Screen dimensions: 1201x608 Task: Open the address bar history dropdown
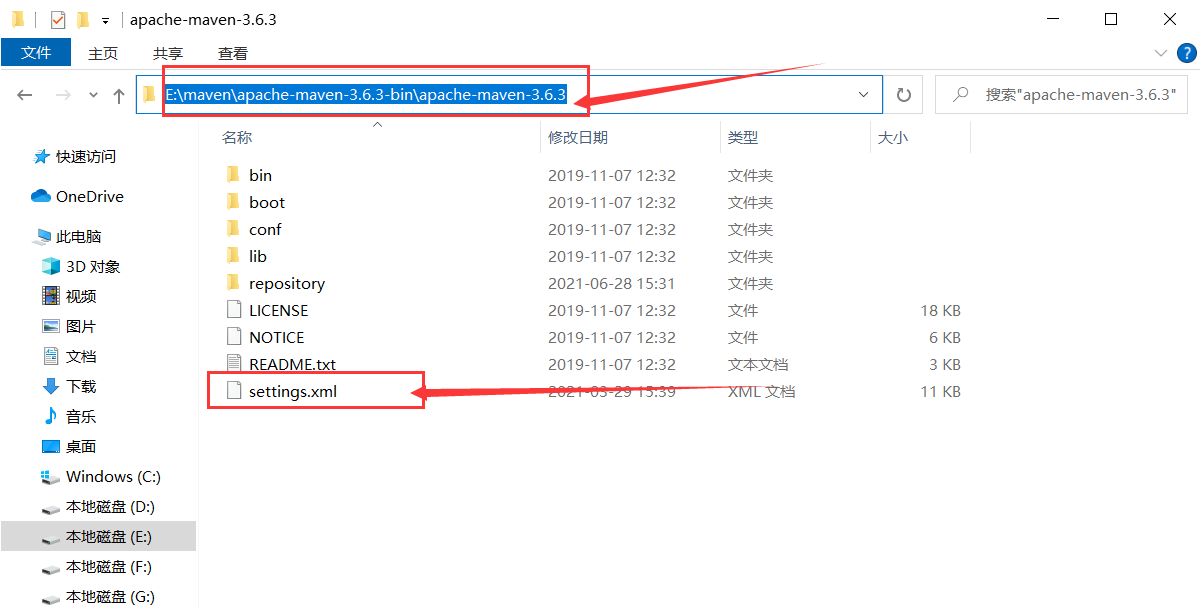pos(865,95)
